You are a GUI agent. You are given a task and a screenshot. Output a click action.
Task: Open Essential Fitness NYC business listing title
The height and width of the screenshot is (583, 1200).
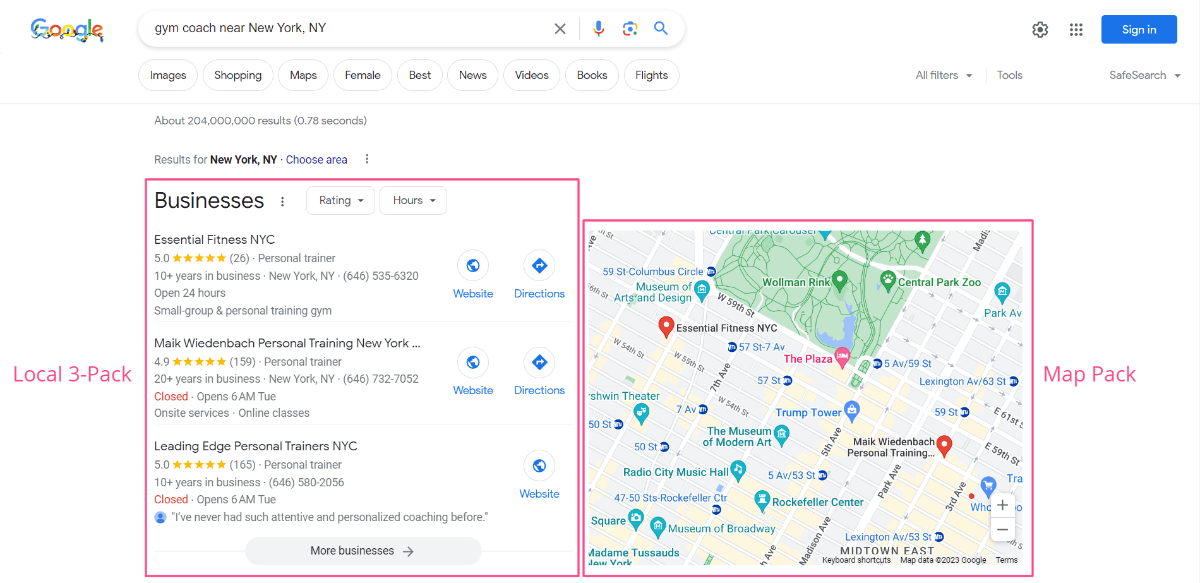(x=214, y=240)
